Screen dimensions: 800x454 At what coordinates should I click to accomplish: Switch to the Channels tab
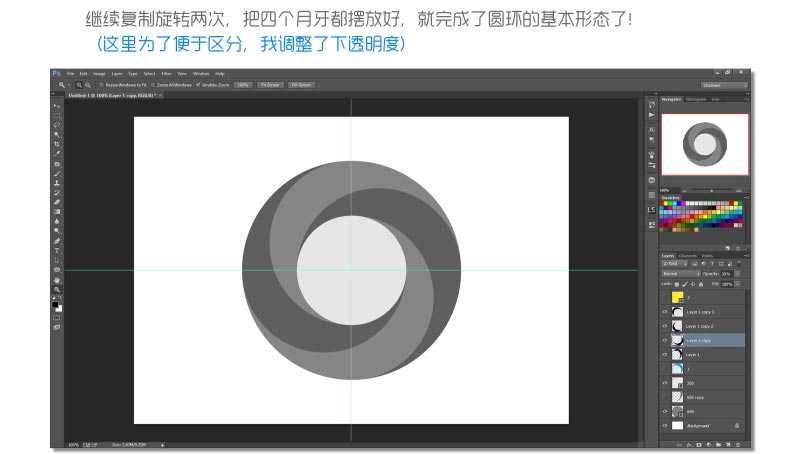[690, 255]
